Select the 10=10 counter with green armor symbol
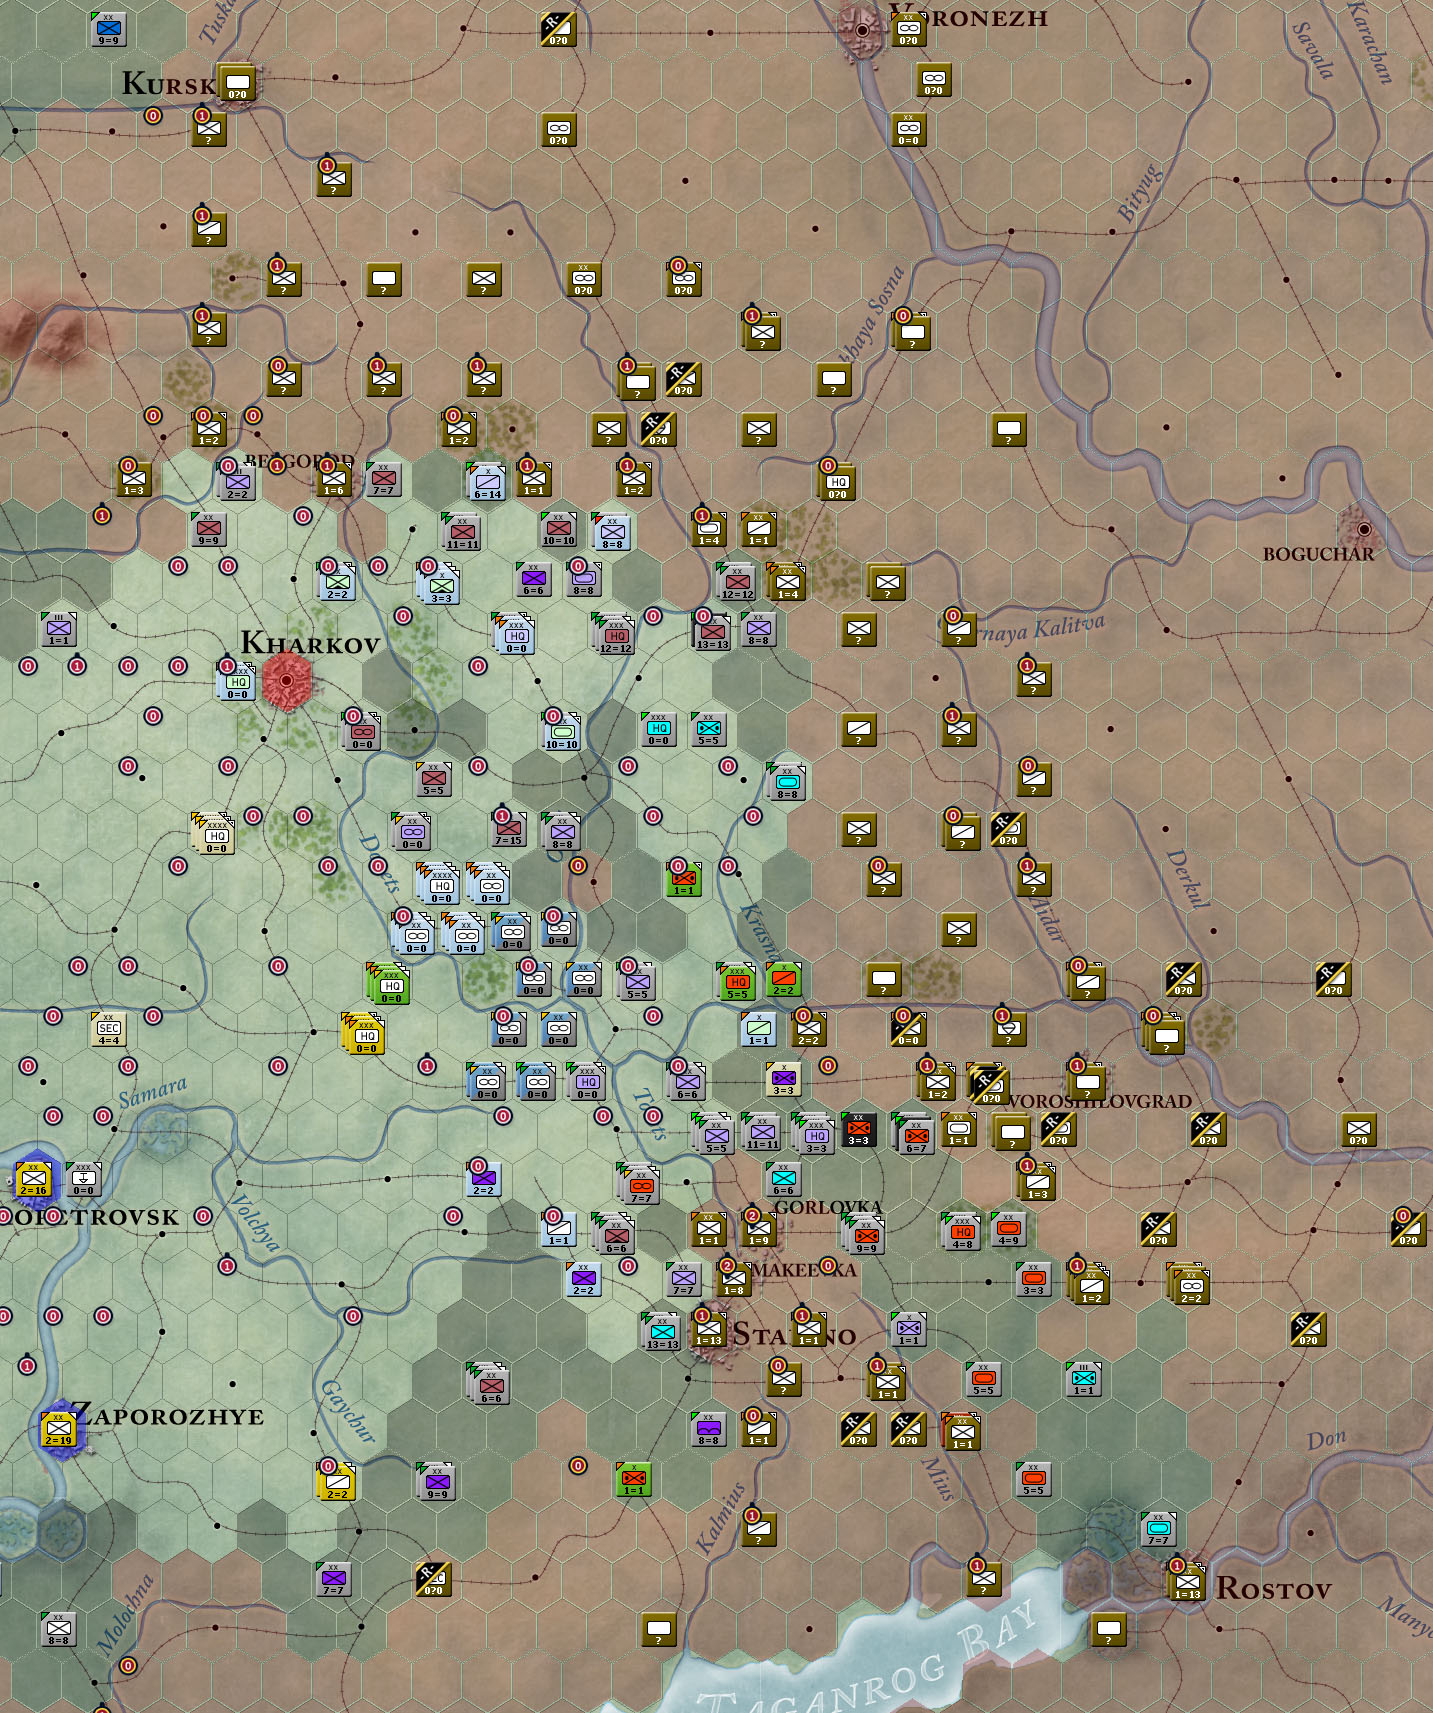The width and height of the screenshot is (1433, 1713). 562,732
